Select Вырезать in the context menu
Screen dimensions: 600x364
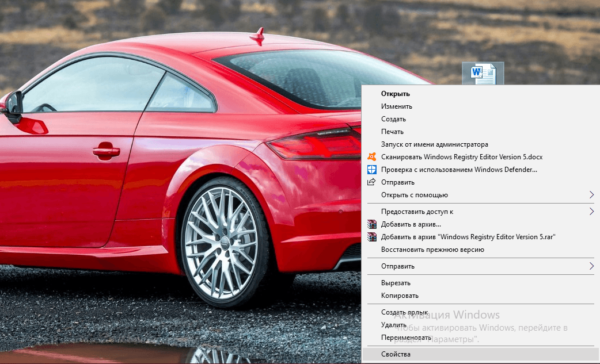[x=396, y=283]
